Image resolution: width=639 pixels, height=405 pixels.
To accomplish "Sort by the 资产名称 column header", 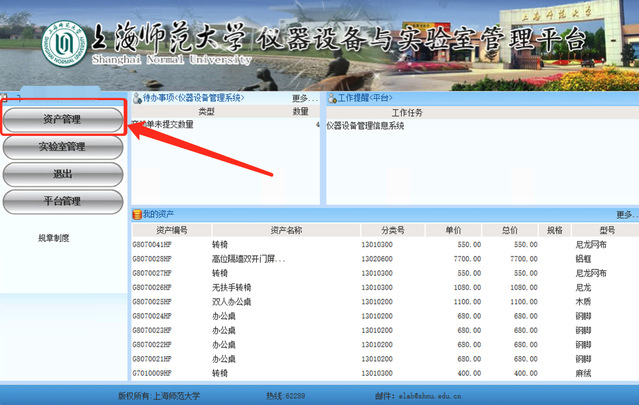I will point(285,229).
